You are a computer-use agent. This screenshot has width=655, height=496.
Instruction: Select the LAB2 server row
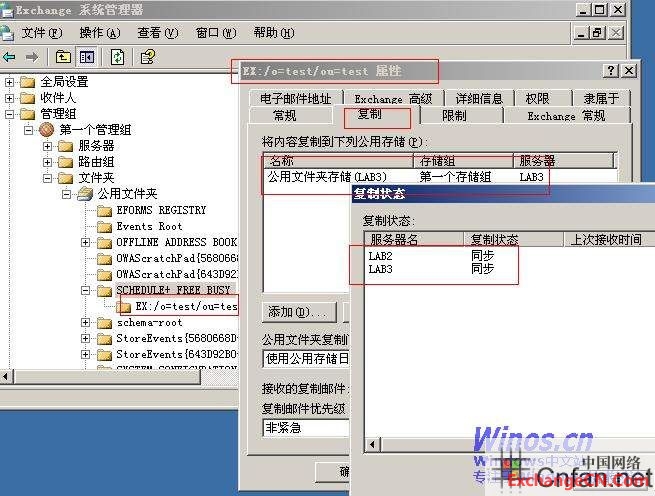coord(380,256)
